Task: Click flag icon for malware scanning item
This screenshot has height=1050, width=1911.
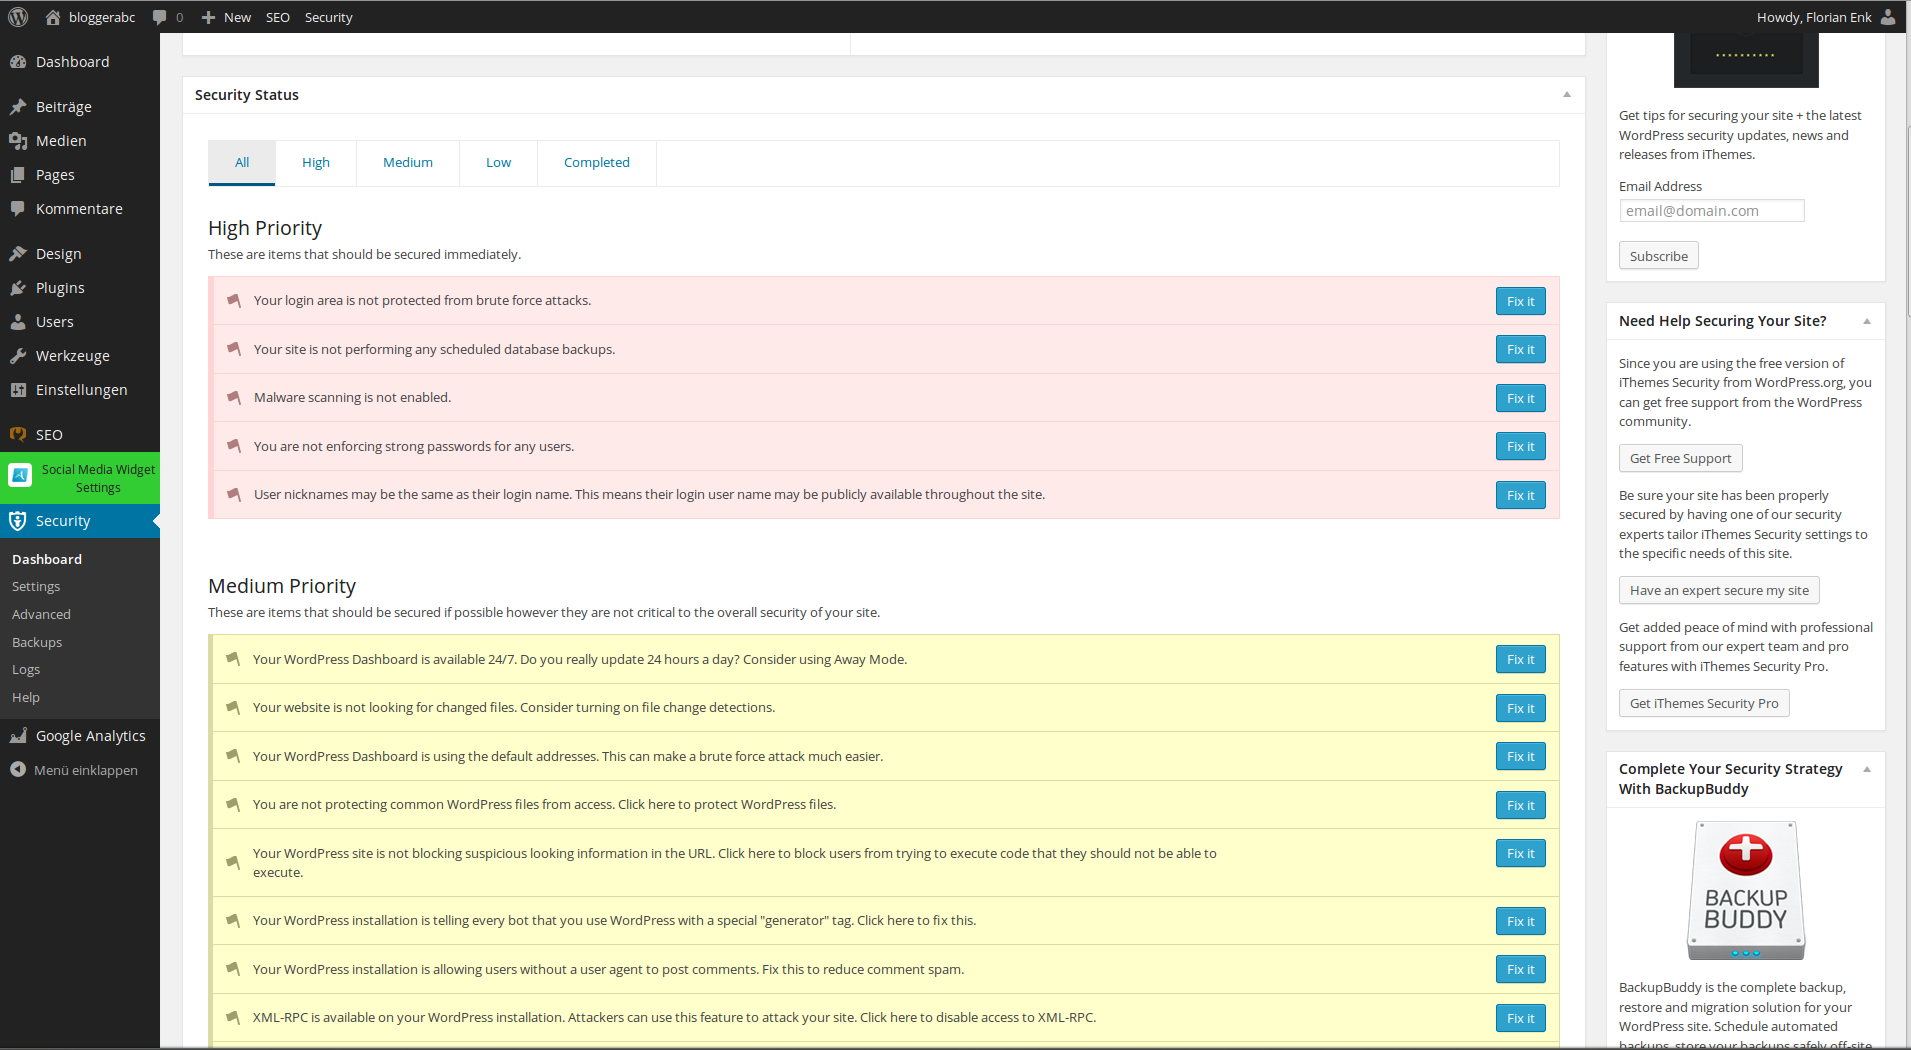Action: click(234, 397)
